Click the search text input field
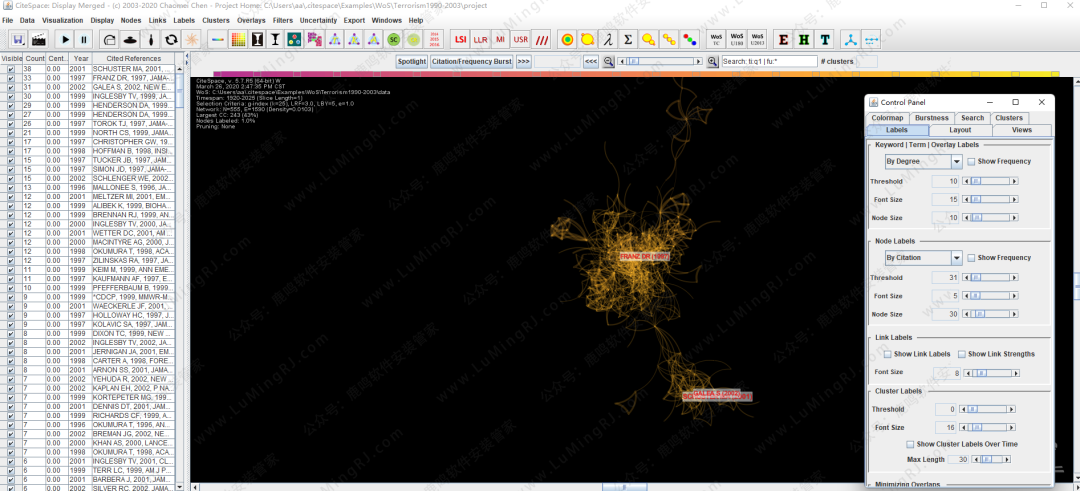The width and height of the screenshot is (1080, 491). pyautogui.click(x=767, y=61)
